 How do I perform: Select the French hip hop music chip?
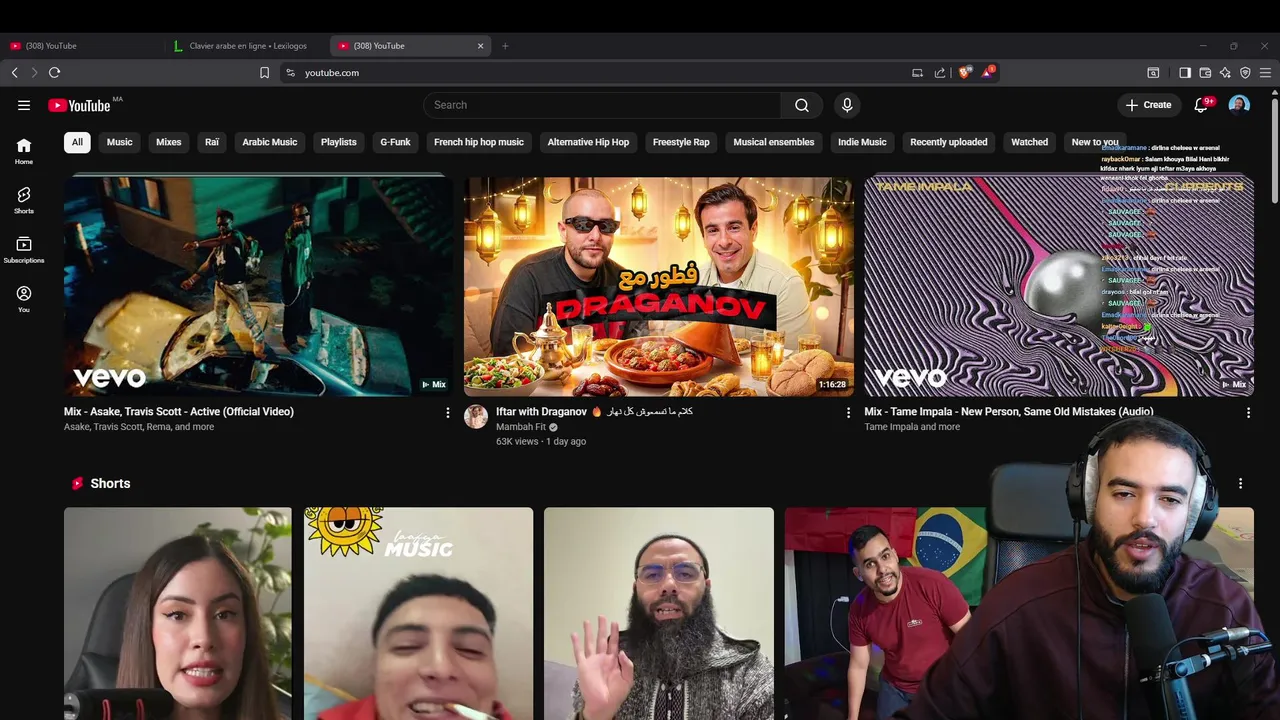(479, 142)
